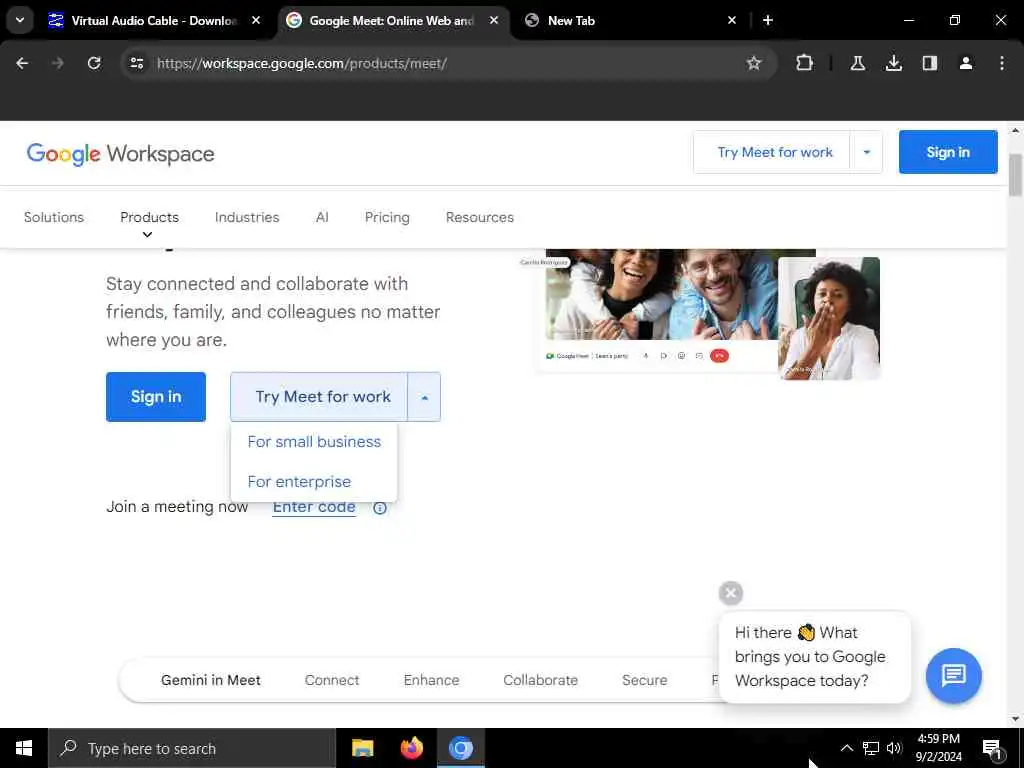Click the taskbar search box
The image size is (1024, 768).
coord(192,748)
